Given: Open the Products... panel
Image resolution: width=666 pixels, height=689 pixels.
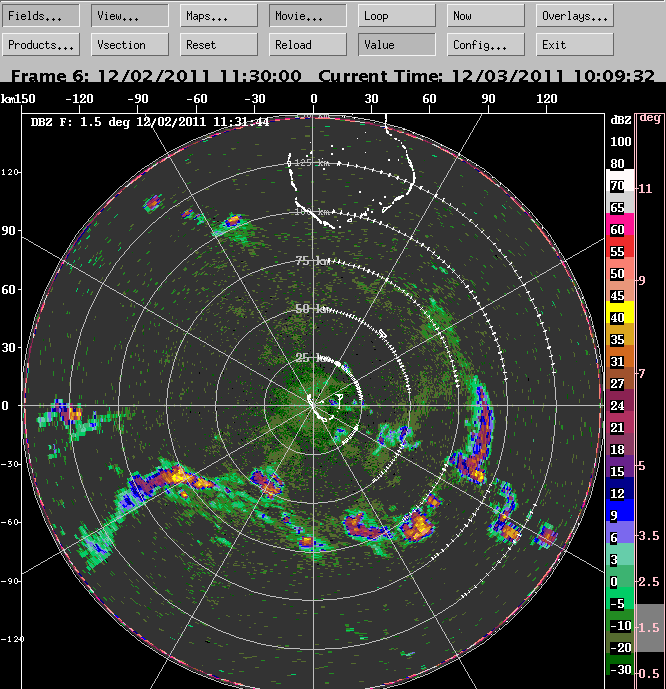Looking at the screenshot, I should tap(41, 45).
